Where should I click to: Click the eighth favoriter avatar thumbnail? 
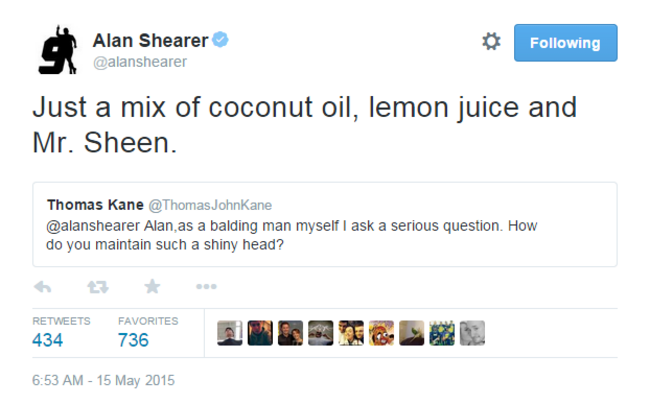click(x=442, y=333)
